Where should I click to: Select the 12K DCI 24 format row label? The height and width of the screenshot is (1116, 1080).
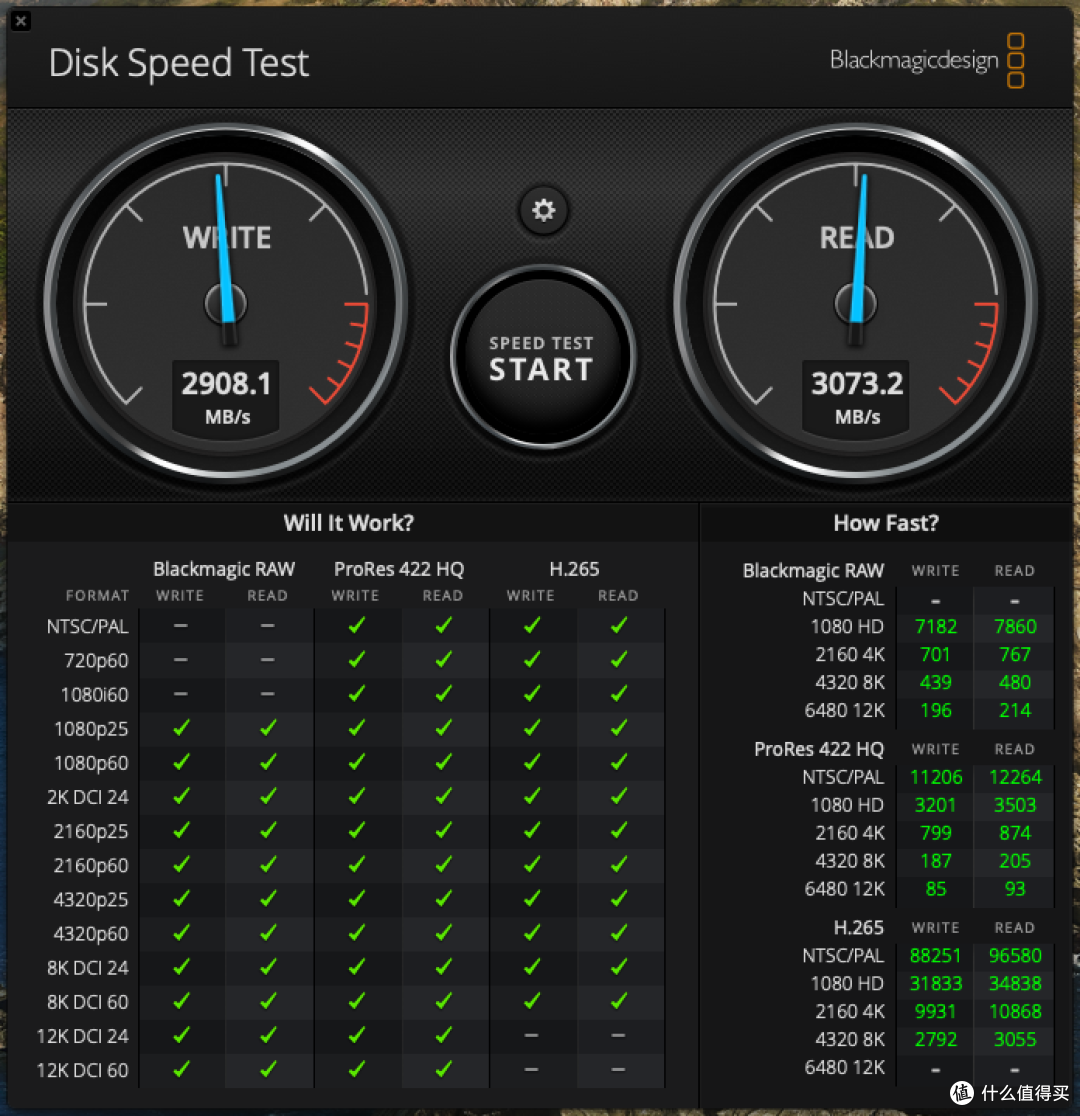[x=83, y=1036]
